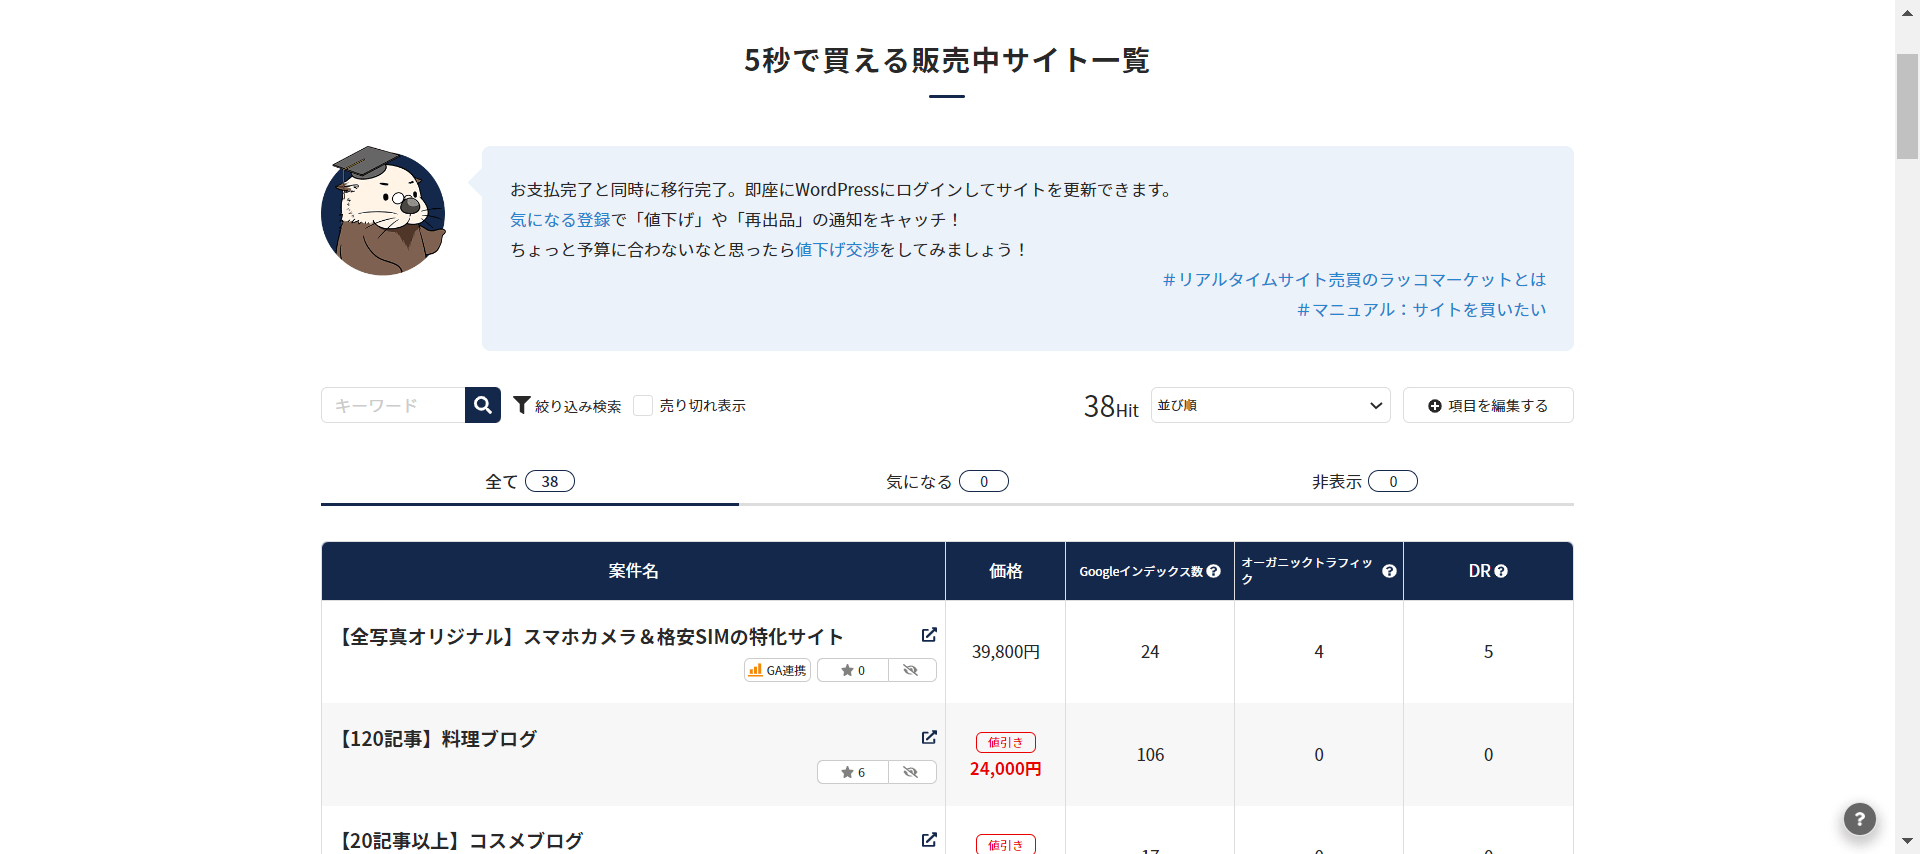This screenshot has height=854, width=1920.
Task: Click help icon beside オーガニックトラフィック header
Action: (x=1389, y=571)
